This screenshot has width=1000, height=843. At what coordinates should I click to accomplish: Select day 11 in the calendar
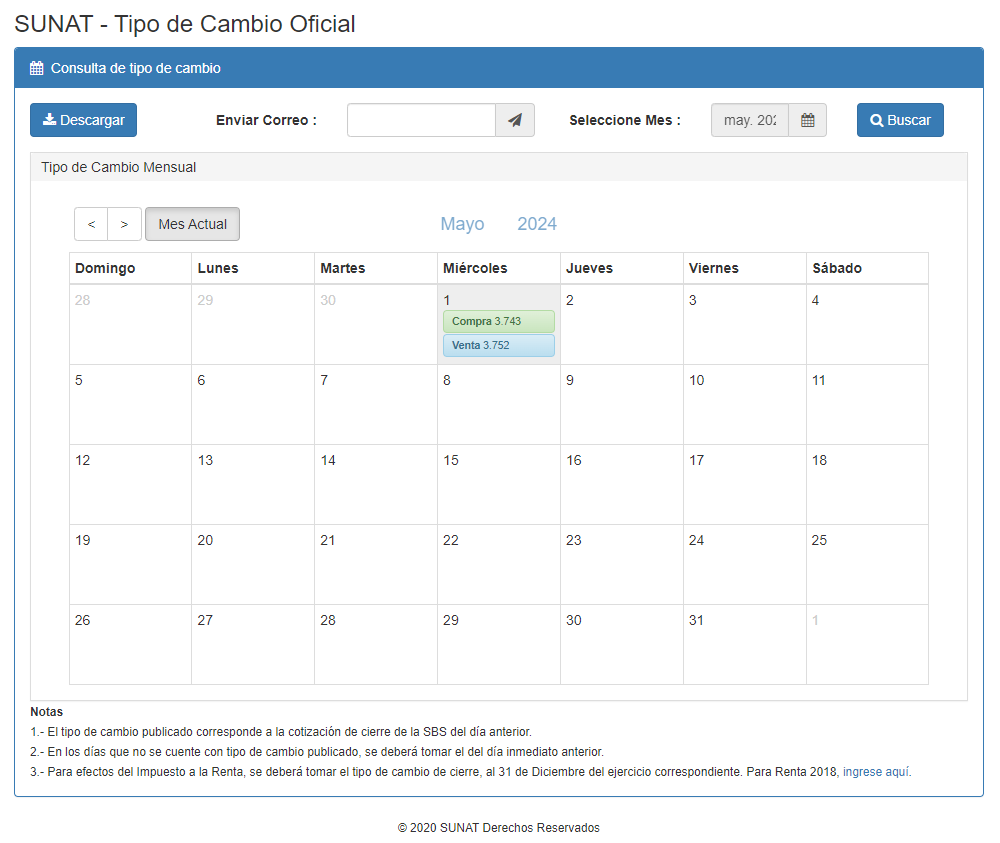tap(867, 404)
